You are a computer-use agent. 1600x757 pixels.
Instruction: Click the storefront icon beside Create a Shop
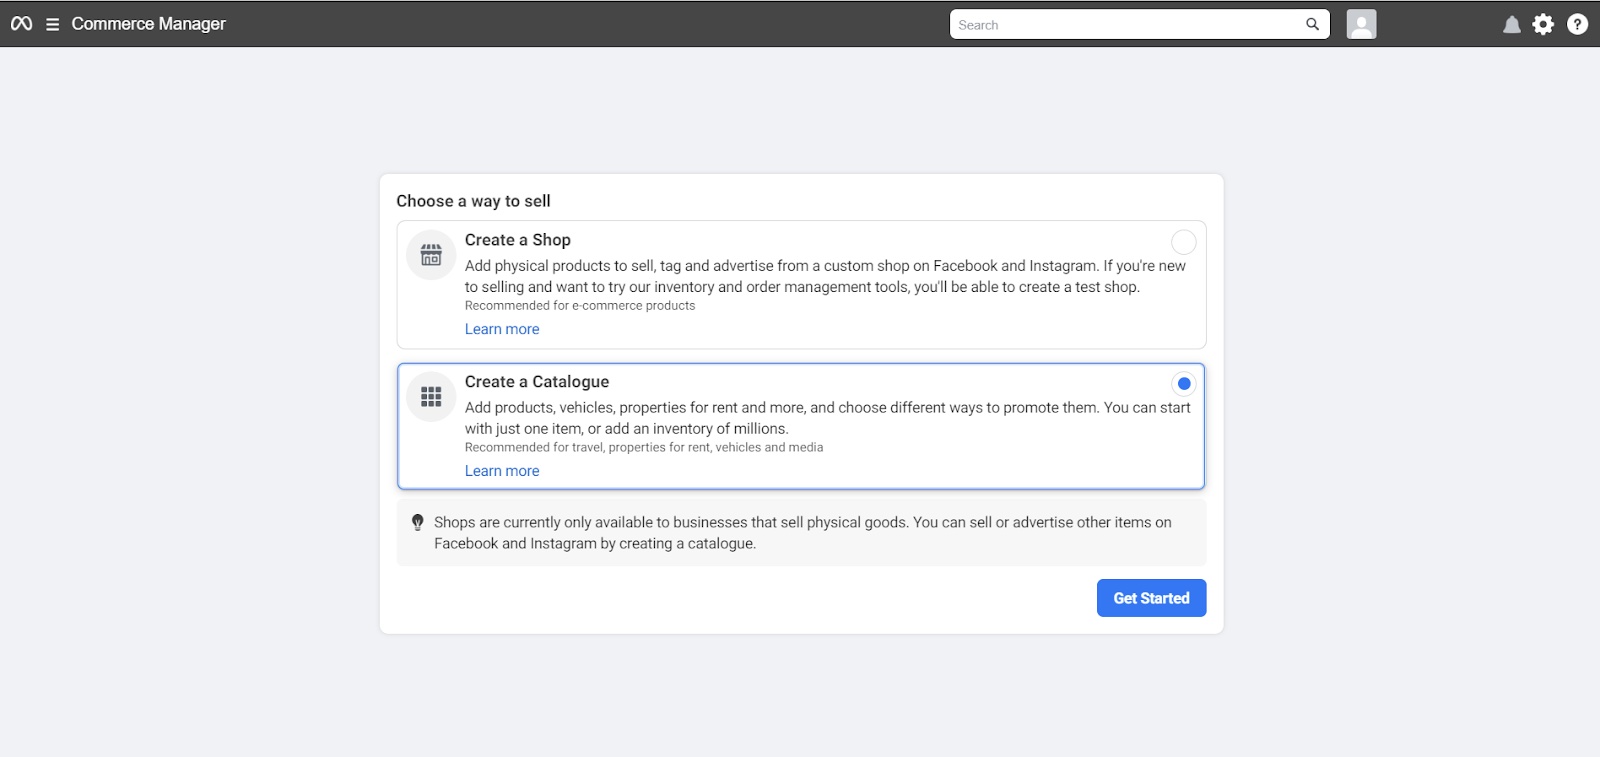coord(431,255)
